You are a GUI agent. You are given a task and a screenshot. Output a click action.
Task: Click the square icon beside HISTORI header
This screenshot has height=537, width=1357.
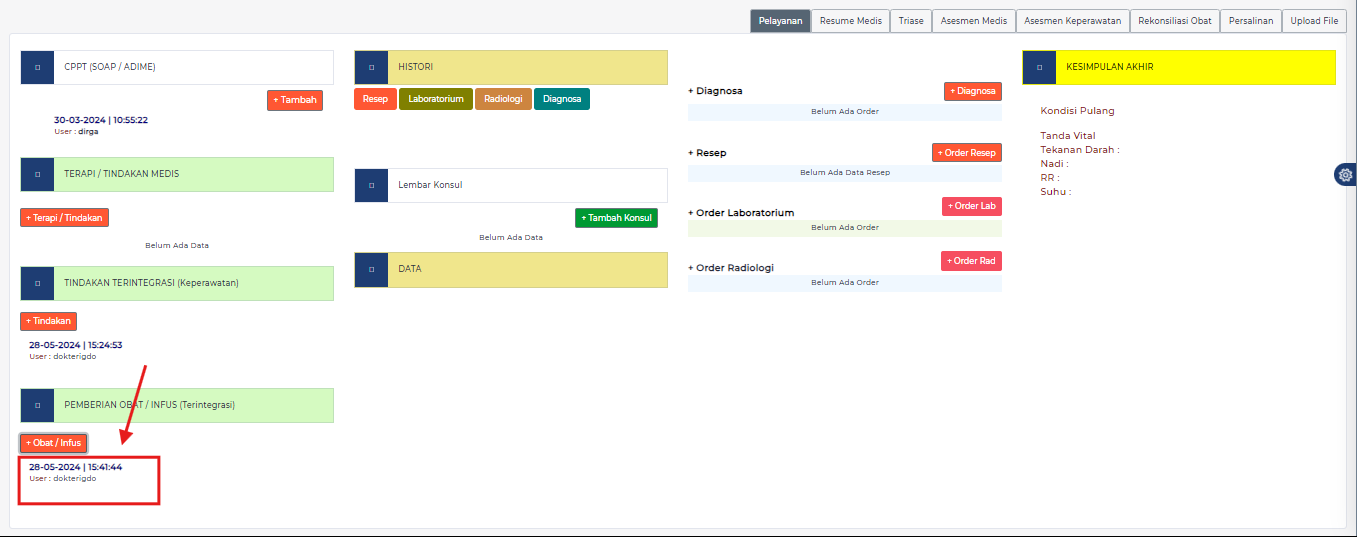[x=371, y=67]
